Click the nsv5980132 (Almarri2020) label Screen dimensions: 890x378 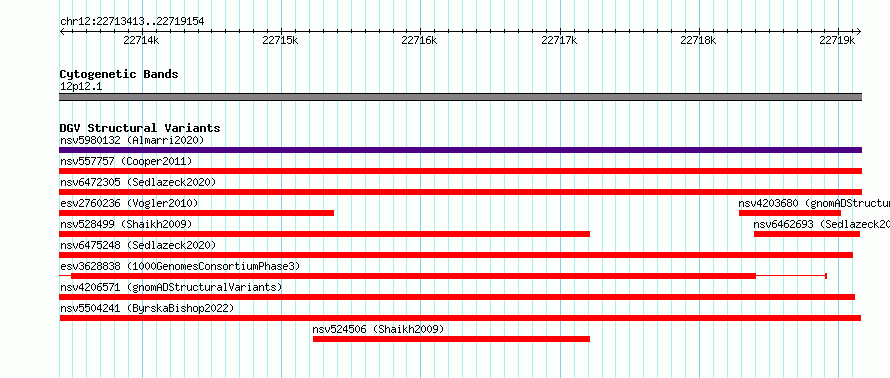coord(132,140)
